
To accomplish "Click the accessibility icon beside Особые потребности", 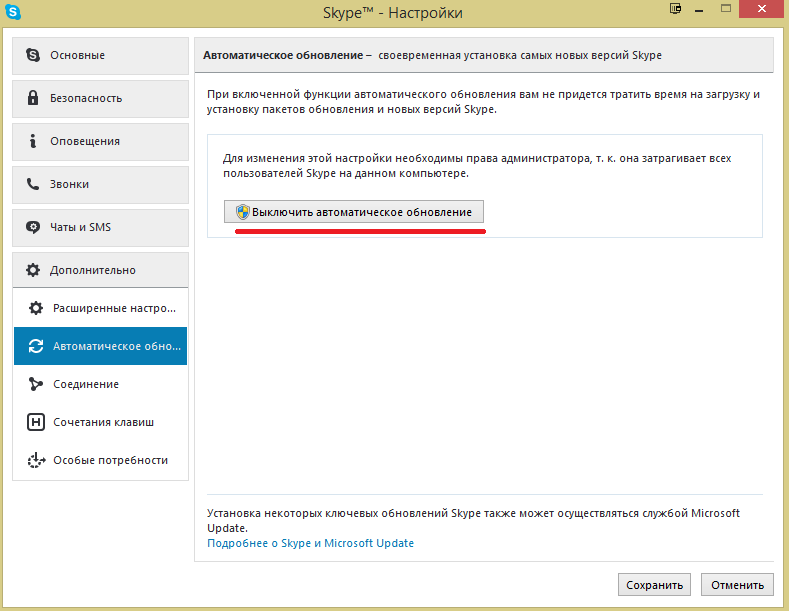I will (36, 460).
